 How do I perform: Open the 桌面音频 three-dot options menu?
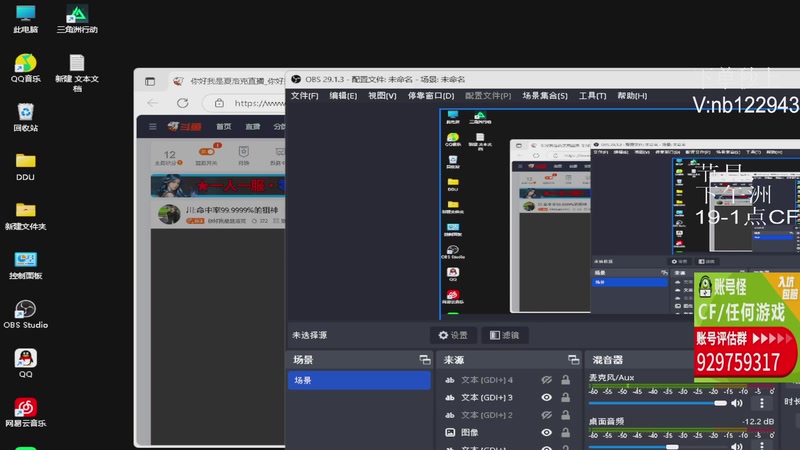pyautogui.click(x=762, y=446)
